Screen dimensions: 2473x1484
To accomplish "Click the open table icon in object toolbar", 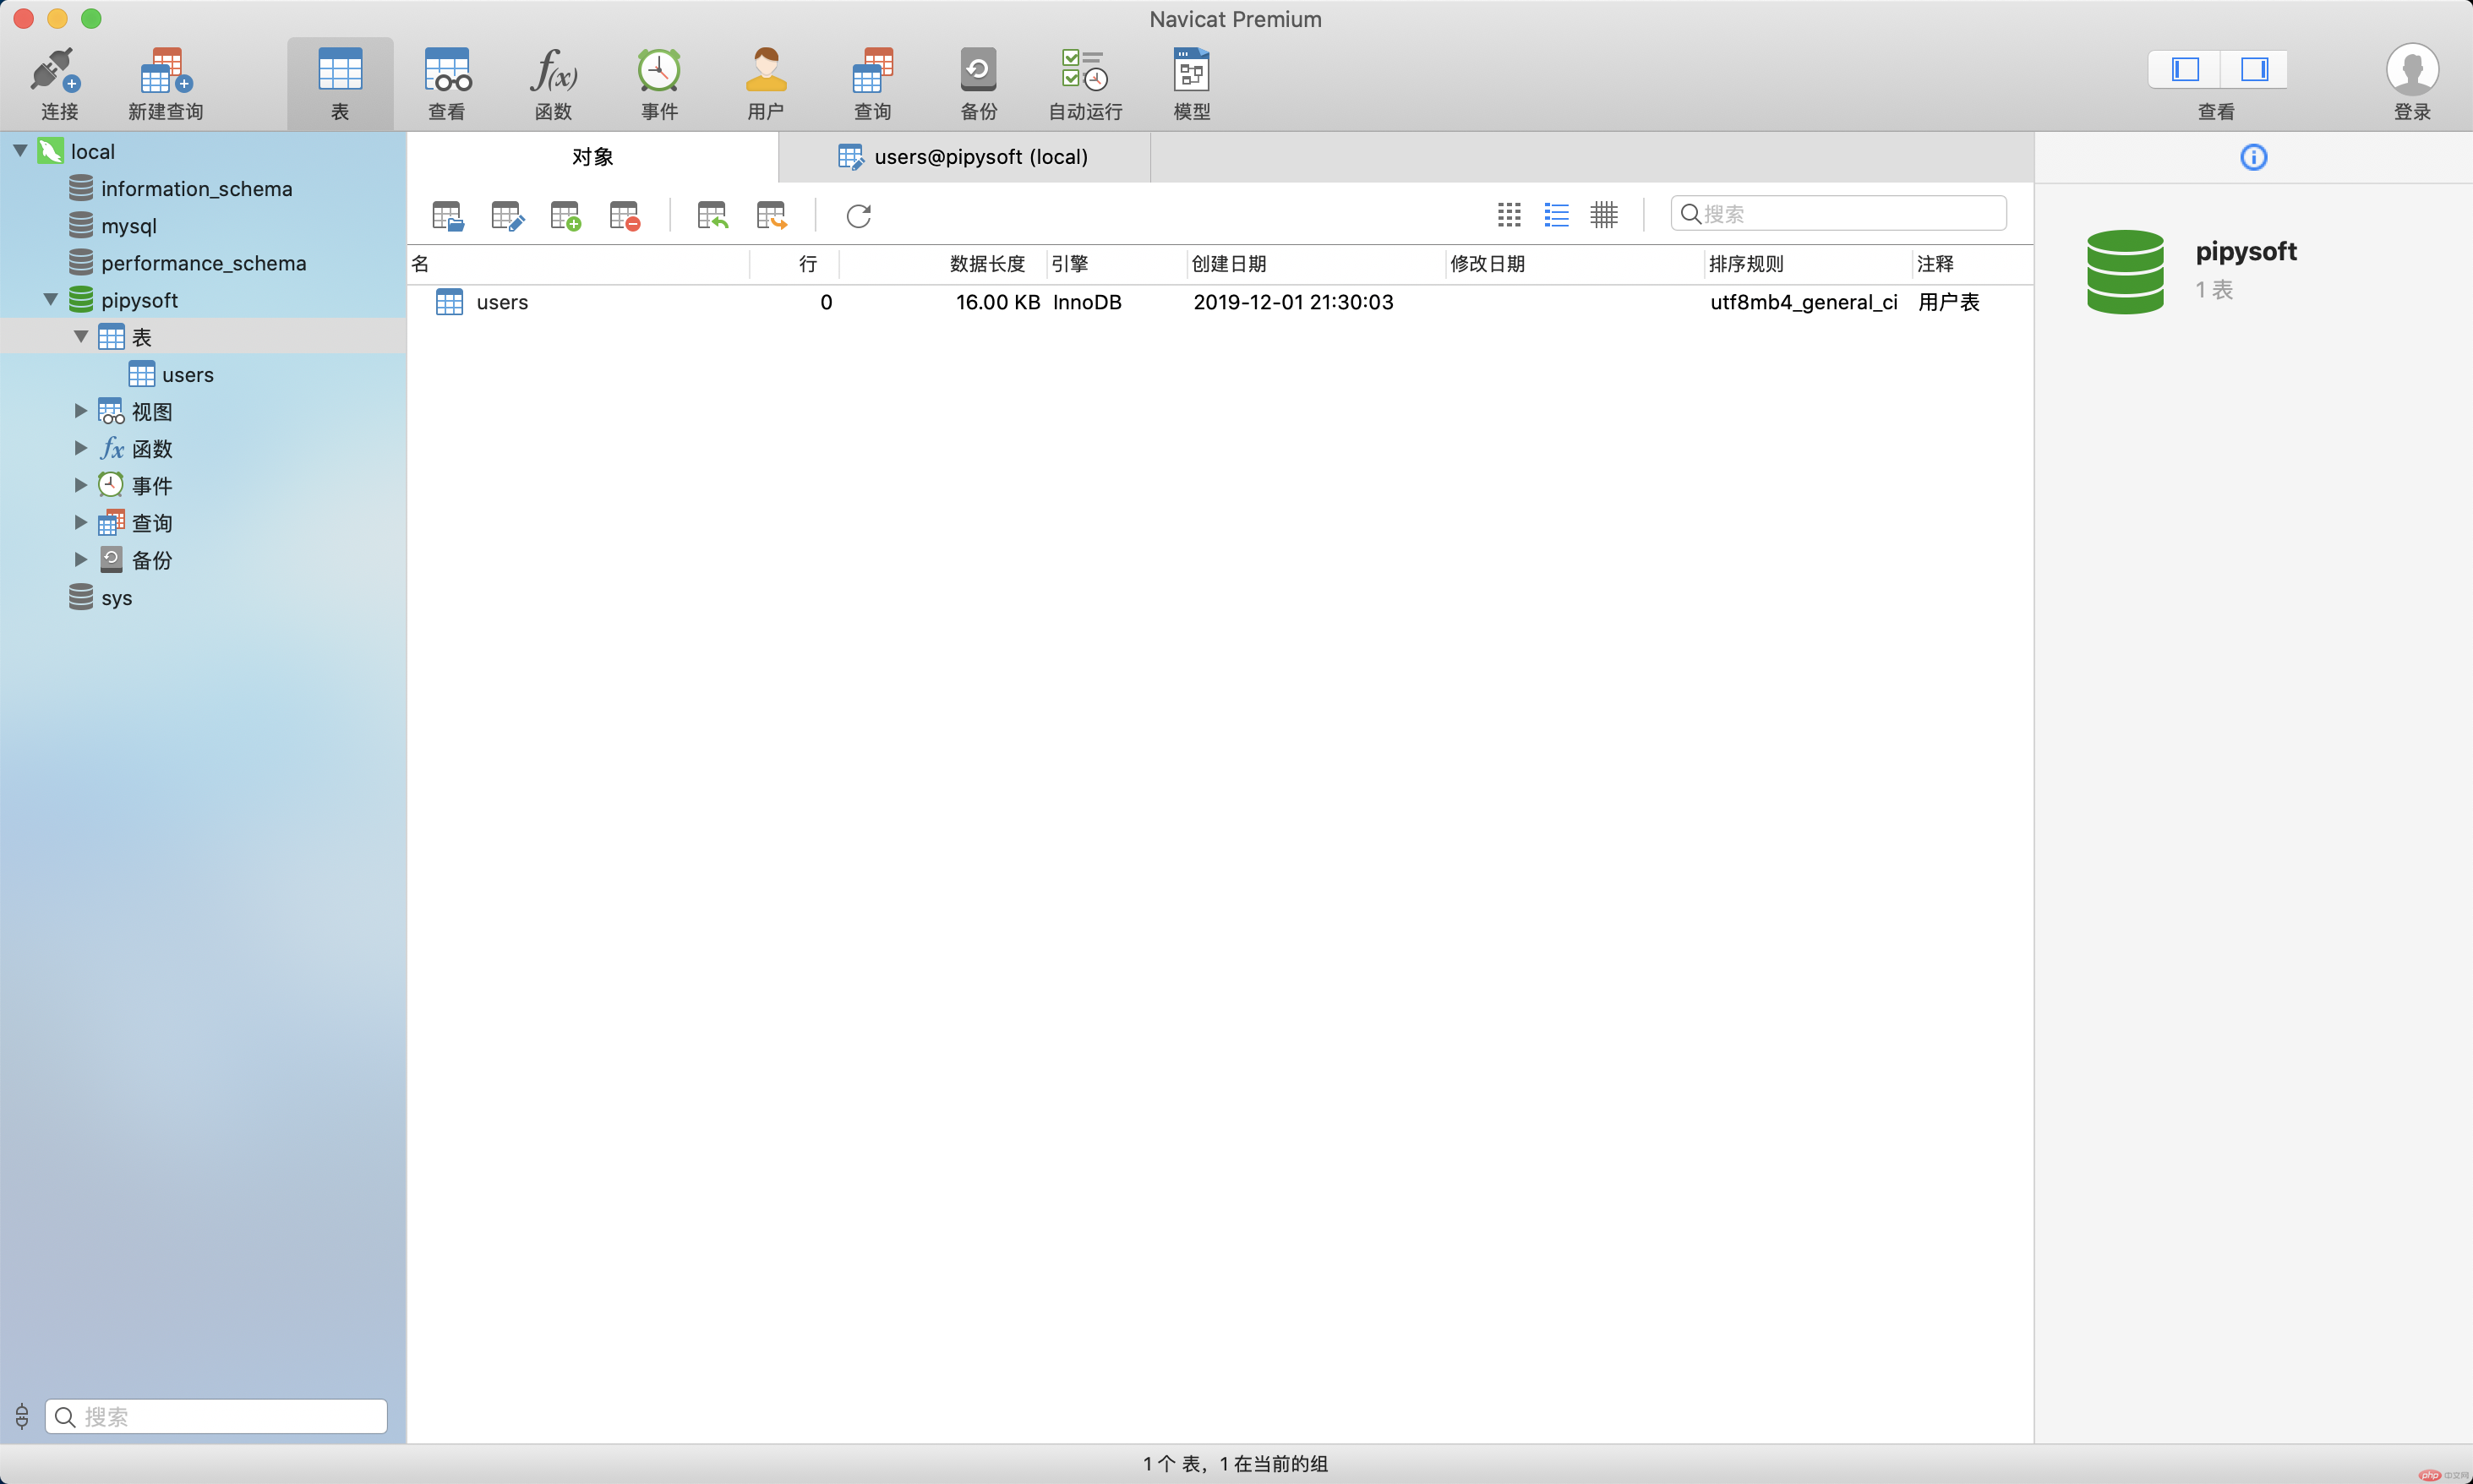I will tap(447, 215).
